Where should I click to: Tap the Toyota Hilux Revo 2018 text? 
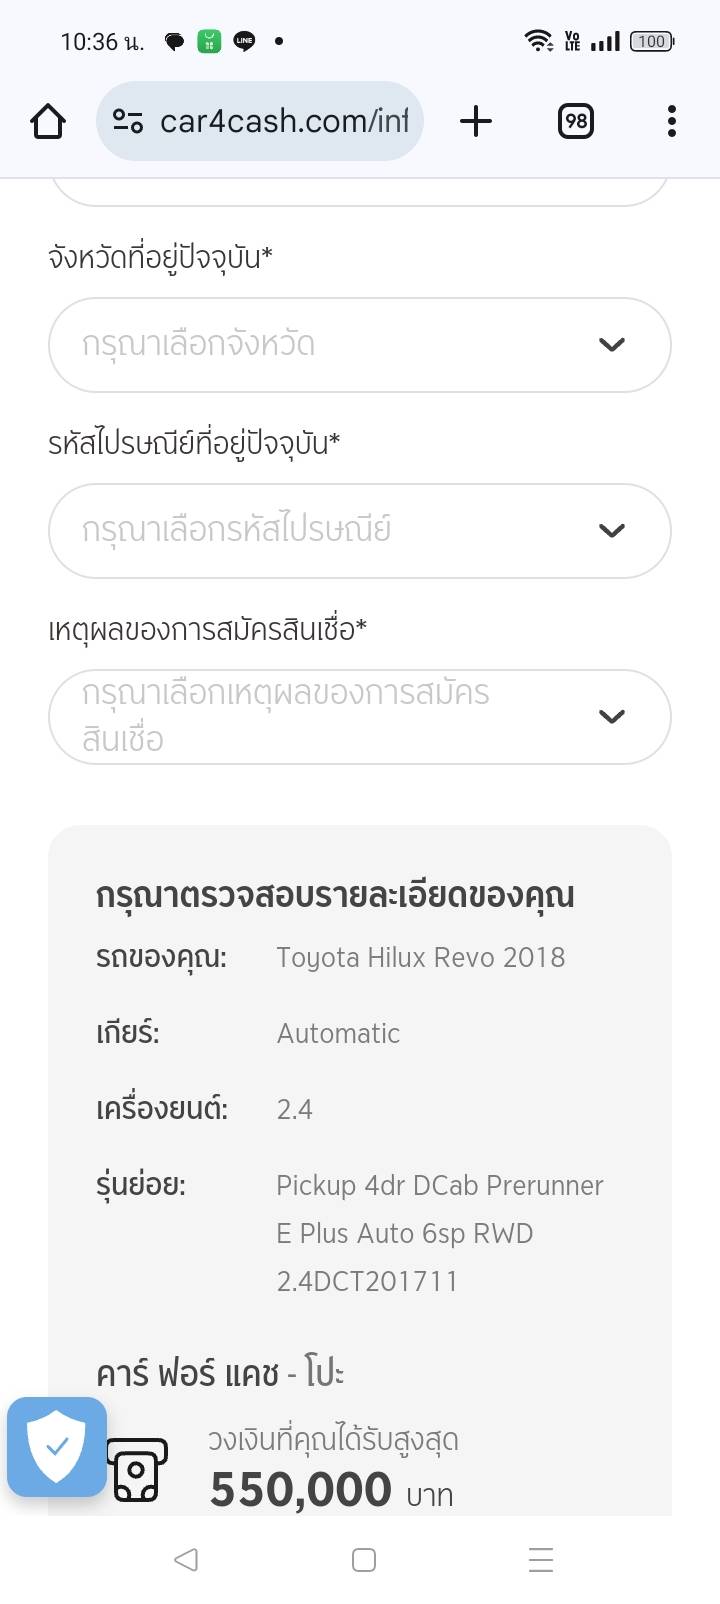tap(420, 957)
